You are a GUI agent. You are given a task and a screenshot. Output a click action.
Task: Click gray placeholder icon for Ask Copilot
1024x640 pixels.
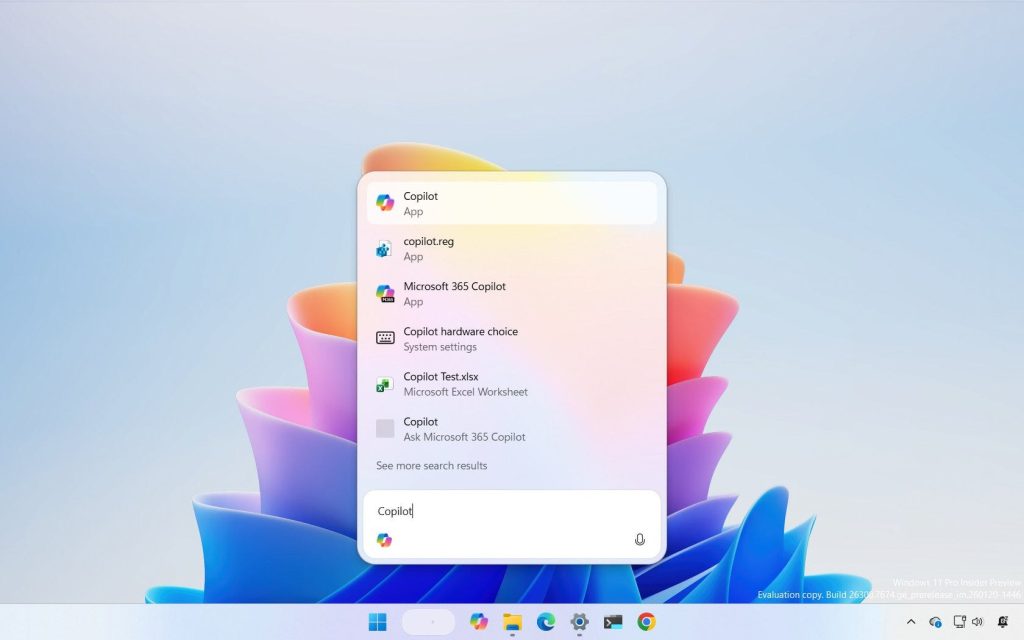click(x=385, y=428)
